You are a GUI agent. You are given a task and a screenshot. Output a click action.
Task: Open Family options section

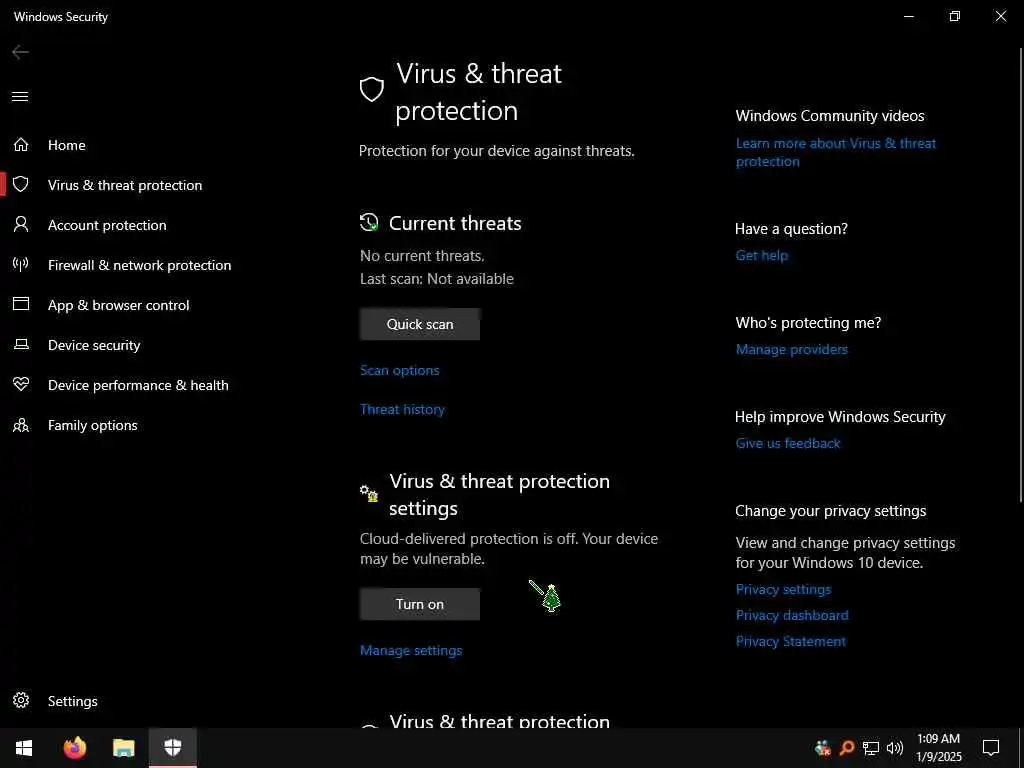click(93, 425)
